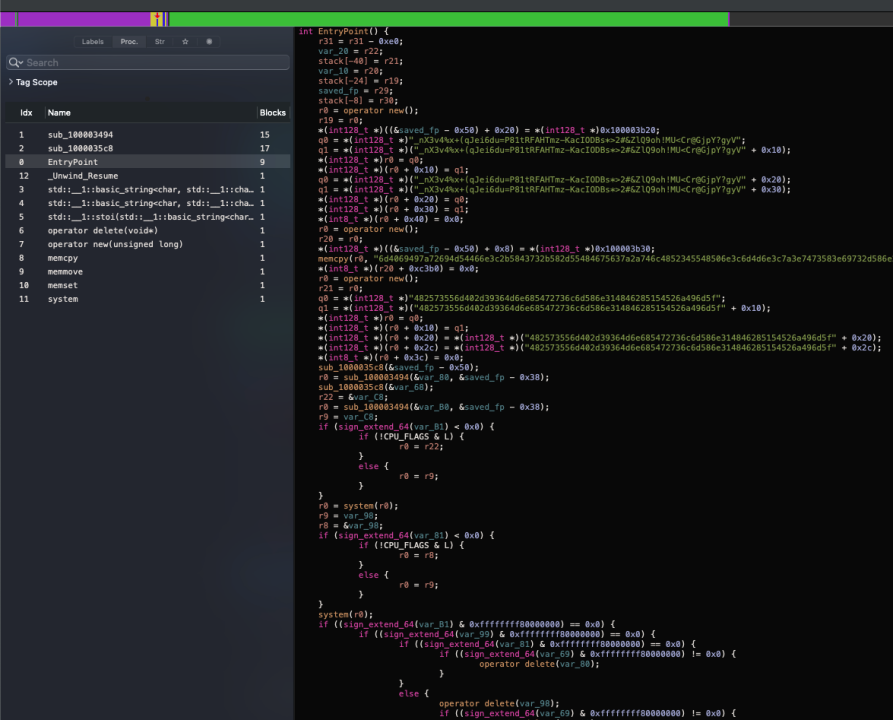The height and width of the screenshot is (720, 893).
Task: Click the line 'saved_fp = r29;'
Action: (355, 91)
